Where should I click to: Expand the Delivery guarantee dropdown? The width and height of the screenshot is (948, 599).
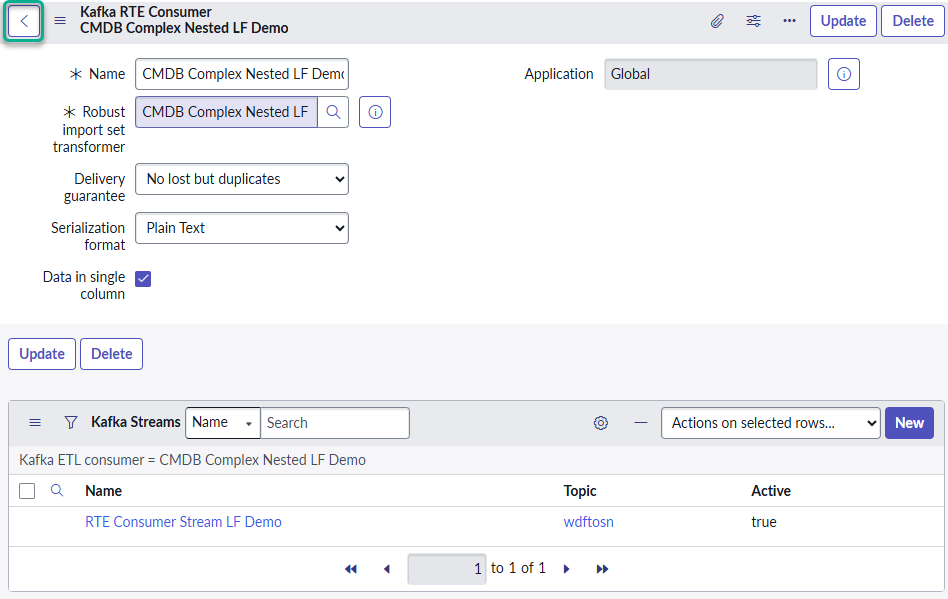pos(241,179)
